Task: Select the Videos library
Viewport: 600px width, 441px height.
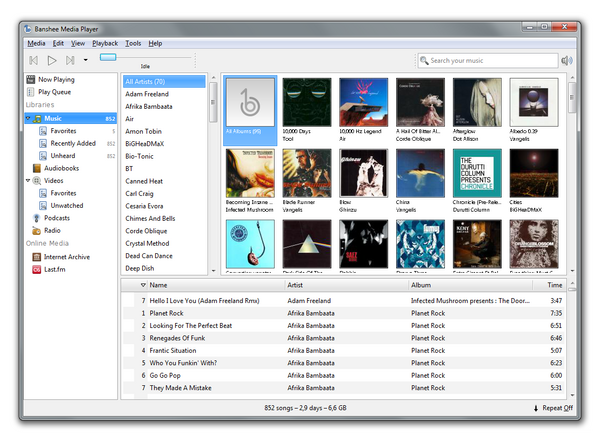Action: (71, 181)
